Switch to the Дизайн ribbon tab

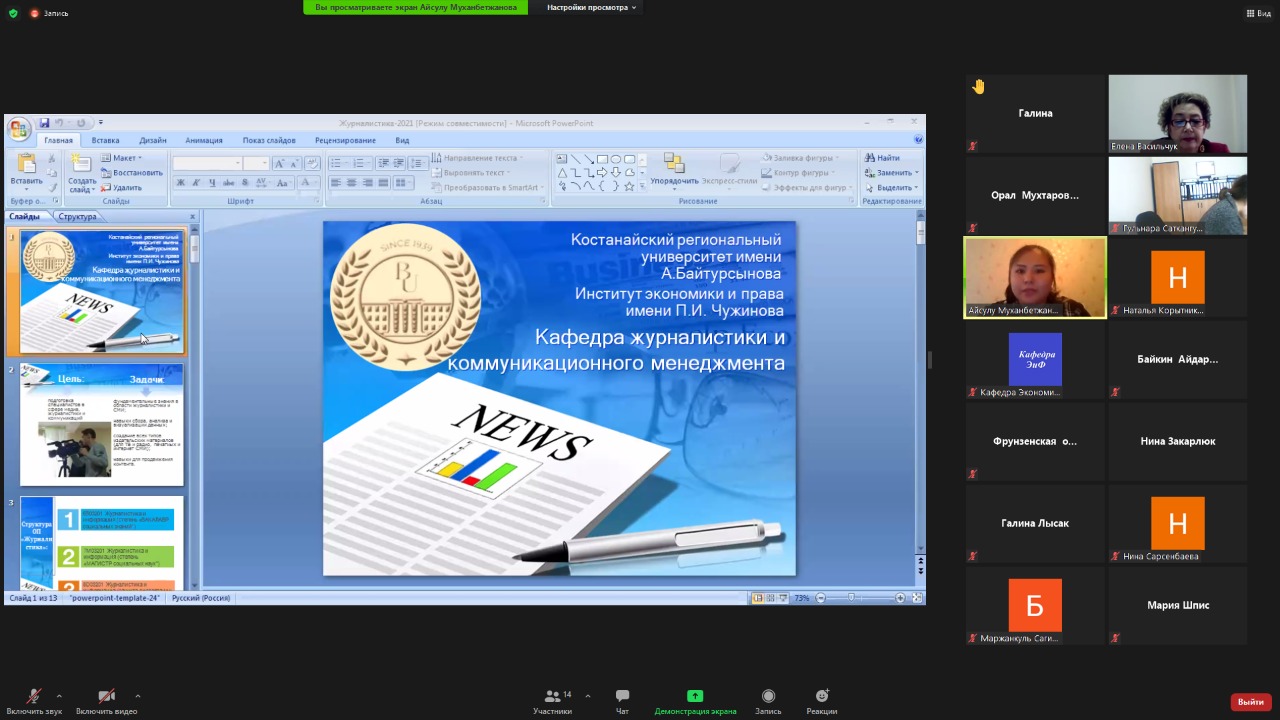click(x=153, y=140)
